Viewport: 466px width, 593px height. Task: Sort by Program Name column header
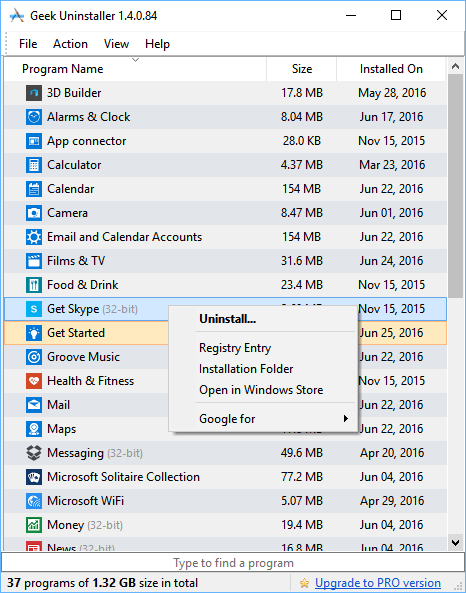[x=135, y=69]
